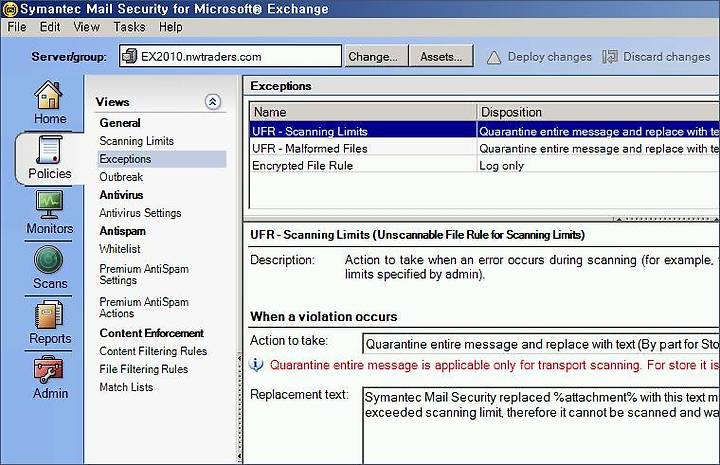The height and width of the screenshot is (465, 720).
Task: Click the Discard changes icon
Action: click(610, 57)
